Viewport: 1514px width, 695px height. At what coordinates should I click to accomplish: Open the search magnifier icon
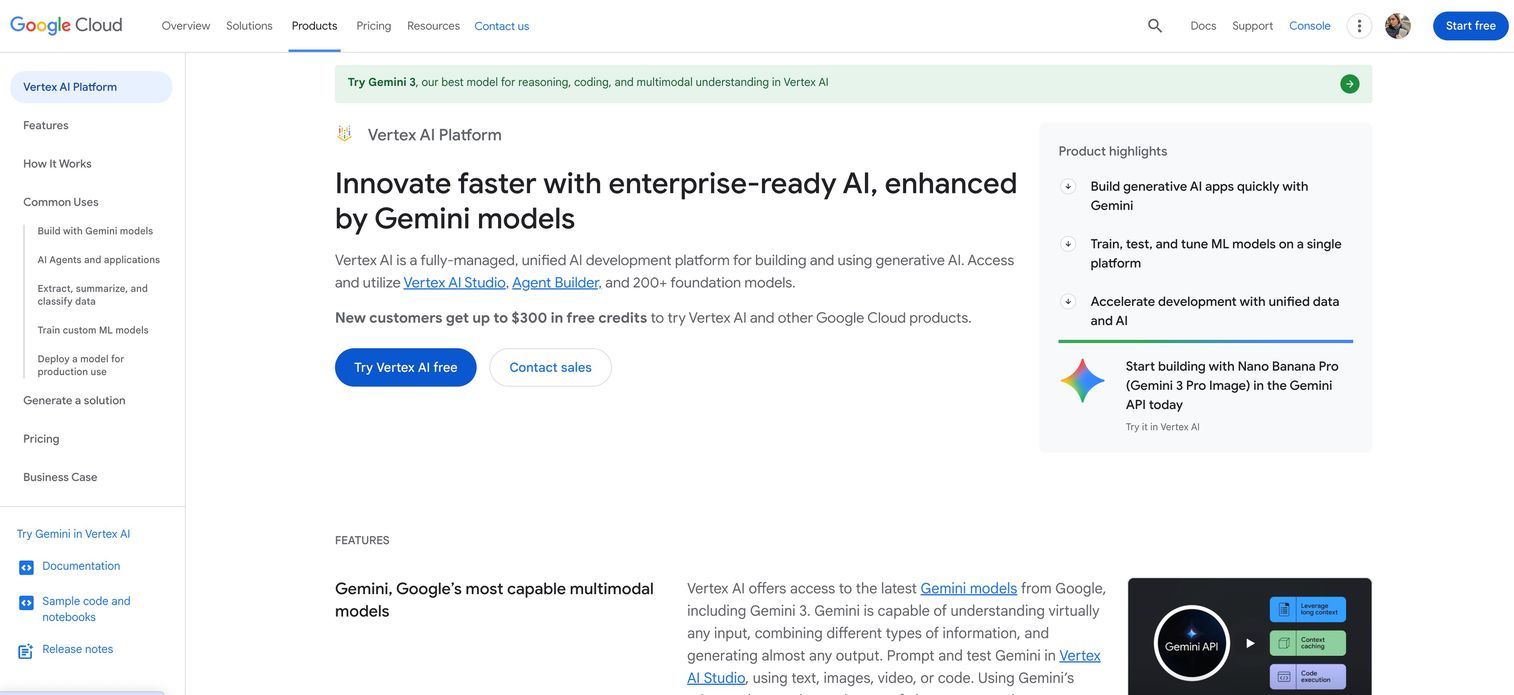(1155, 26)
